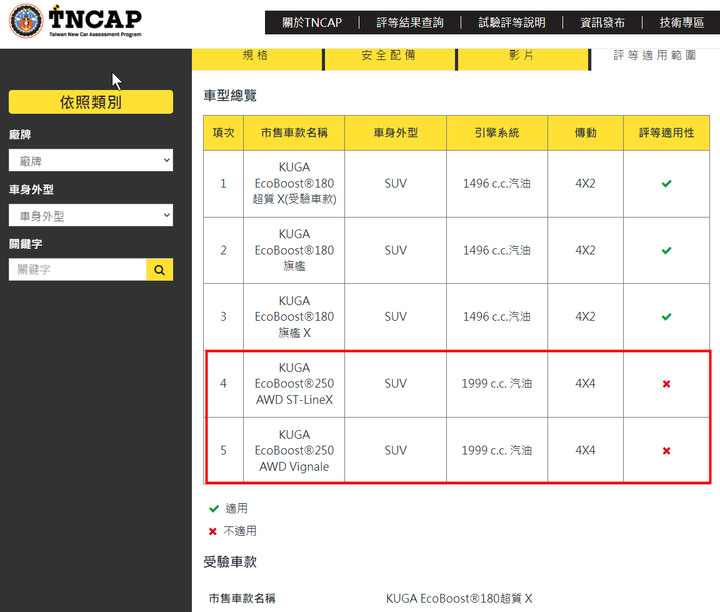Switch to the 影片 tab
This screenshot has height=612, width=720.
[523, 59]
